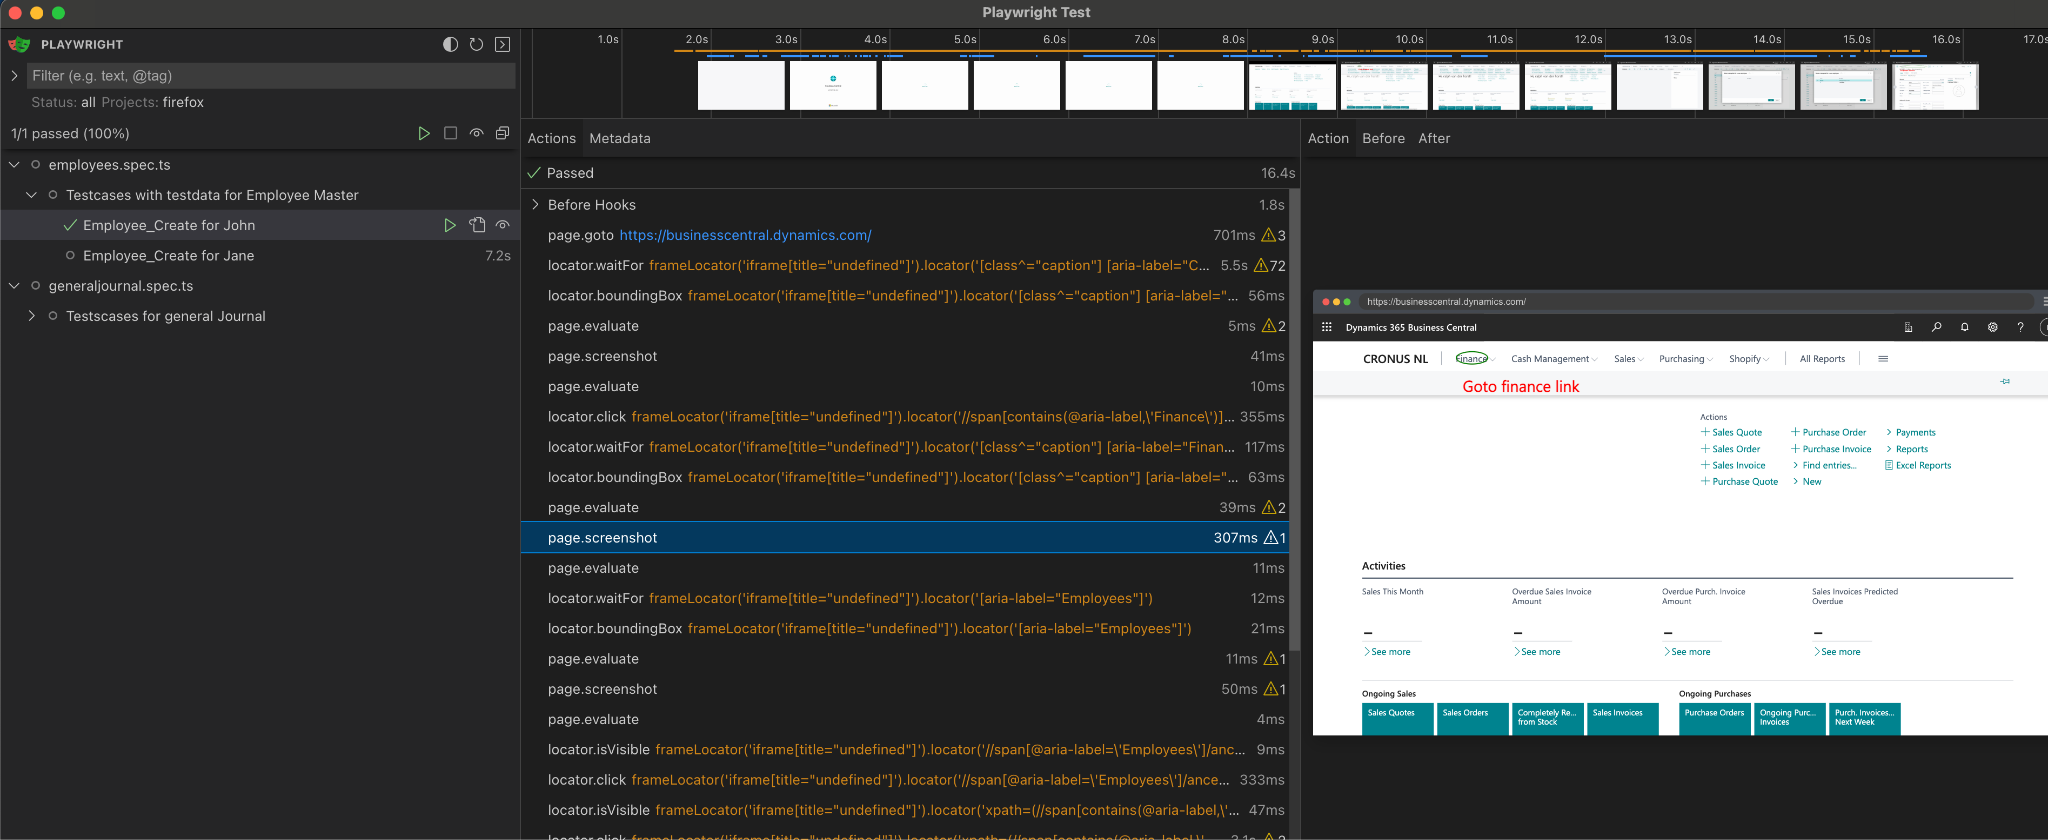Click Find entries action link
This screenshot has height=840, width=2048.
(1824, 465)
